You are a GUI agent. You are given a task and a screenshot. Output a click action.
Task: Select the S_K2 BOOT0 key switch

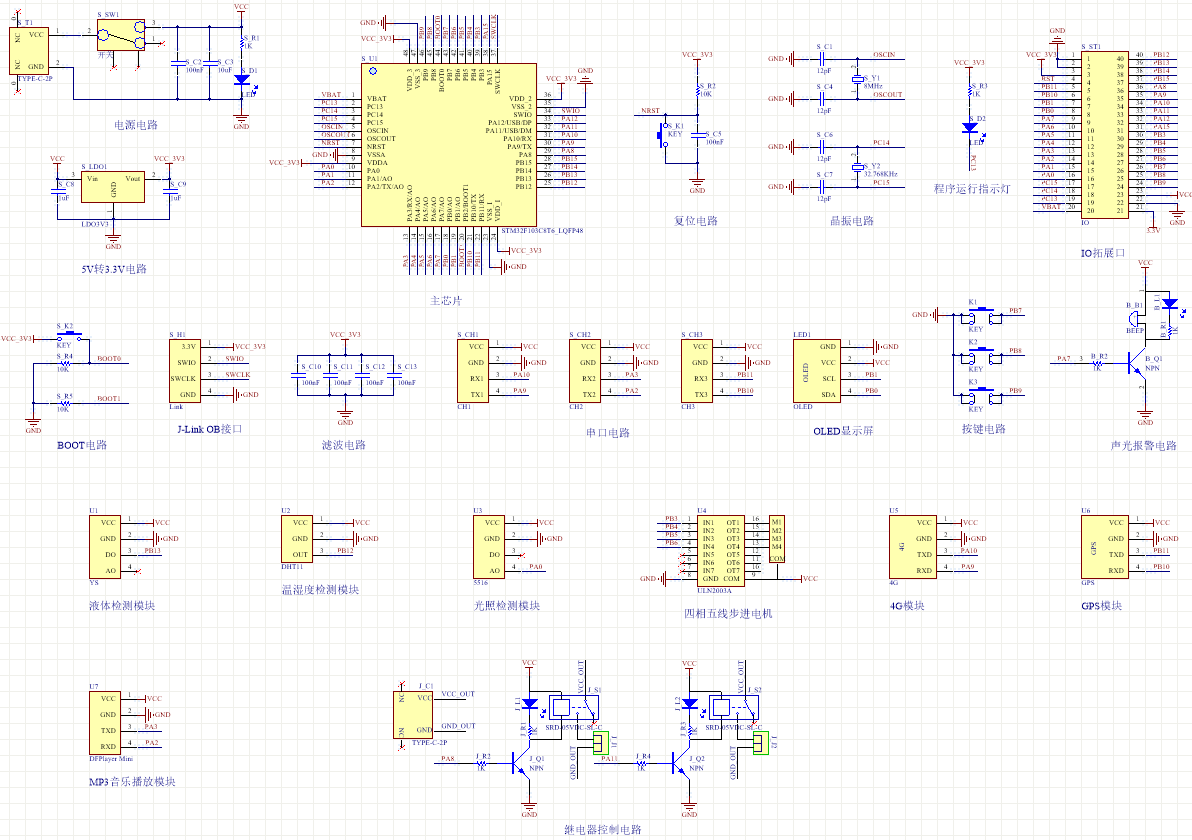(x=69, y=337)
